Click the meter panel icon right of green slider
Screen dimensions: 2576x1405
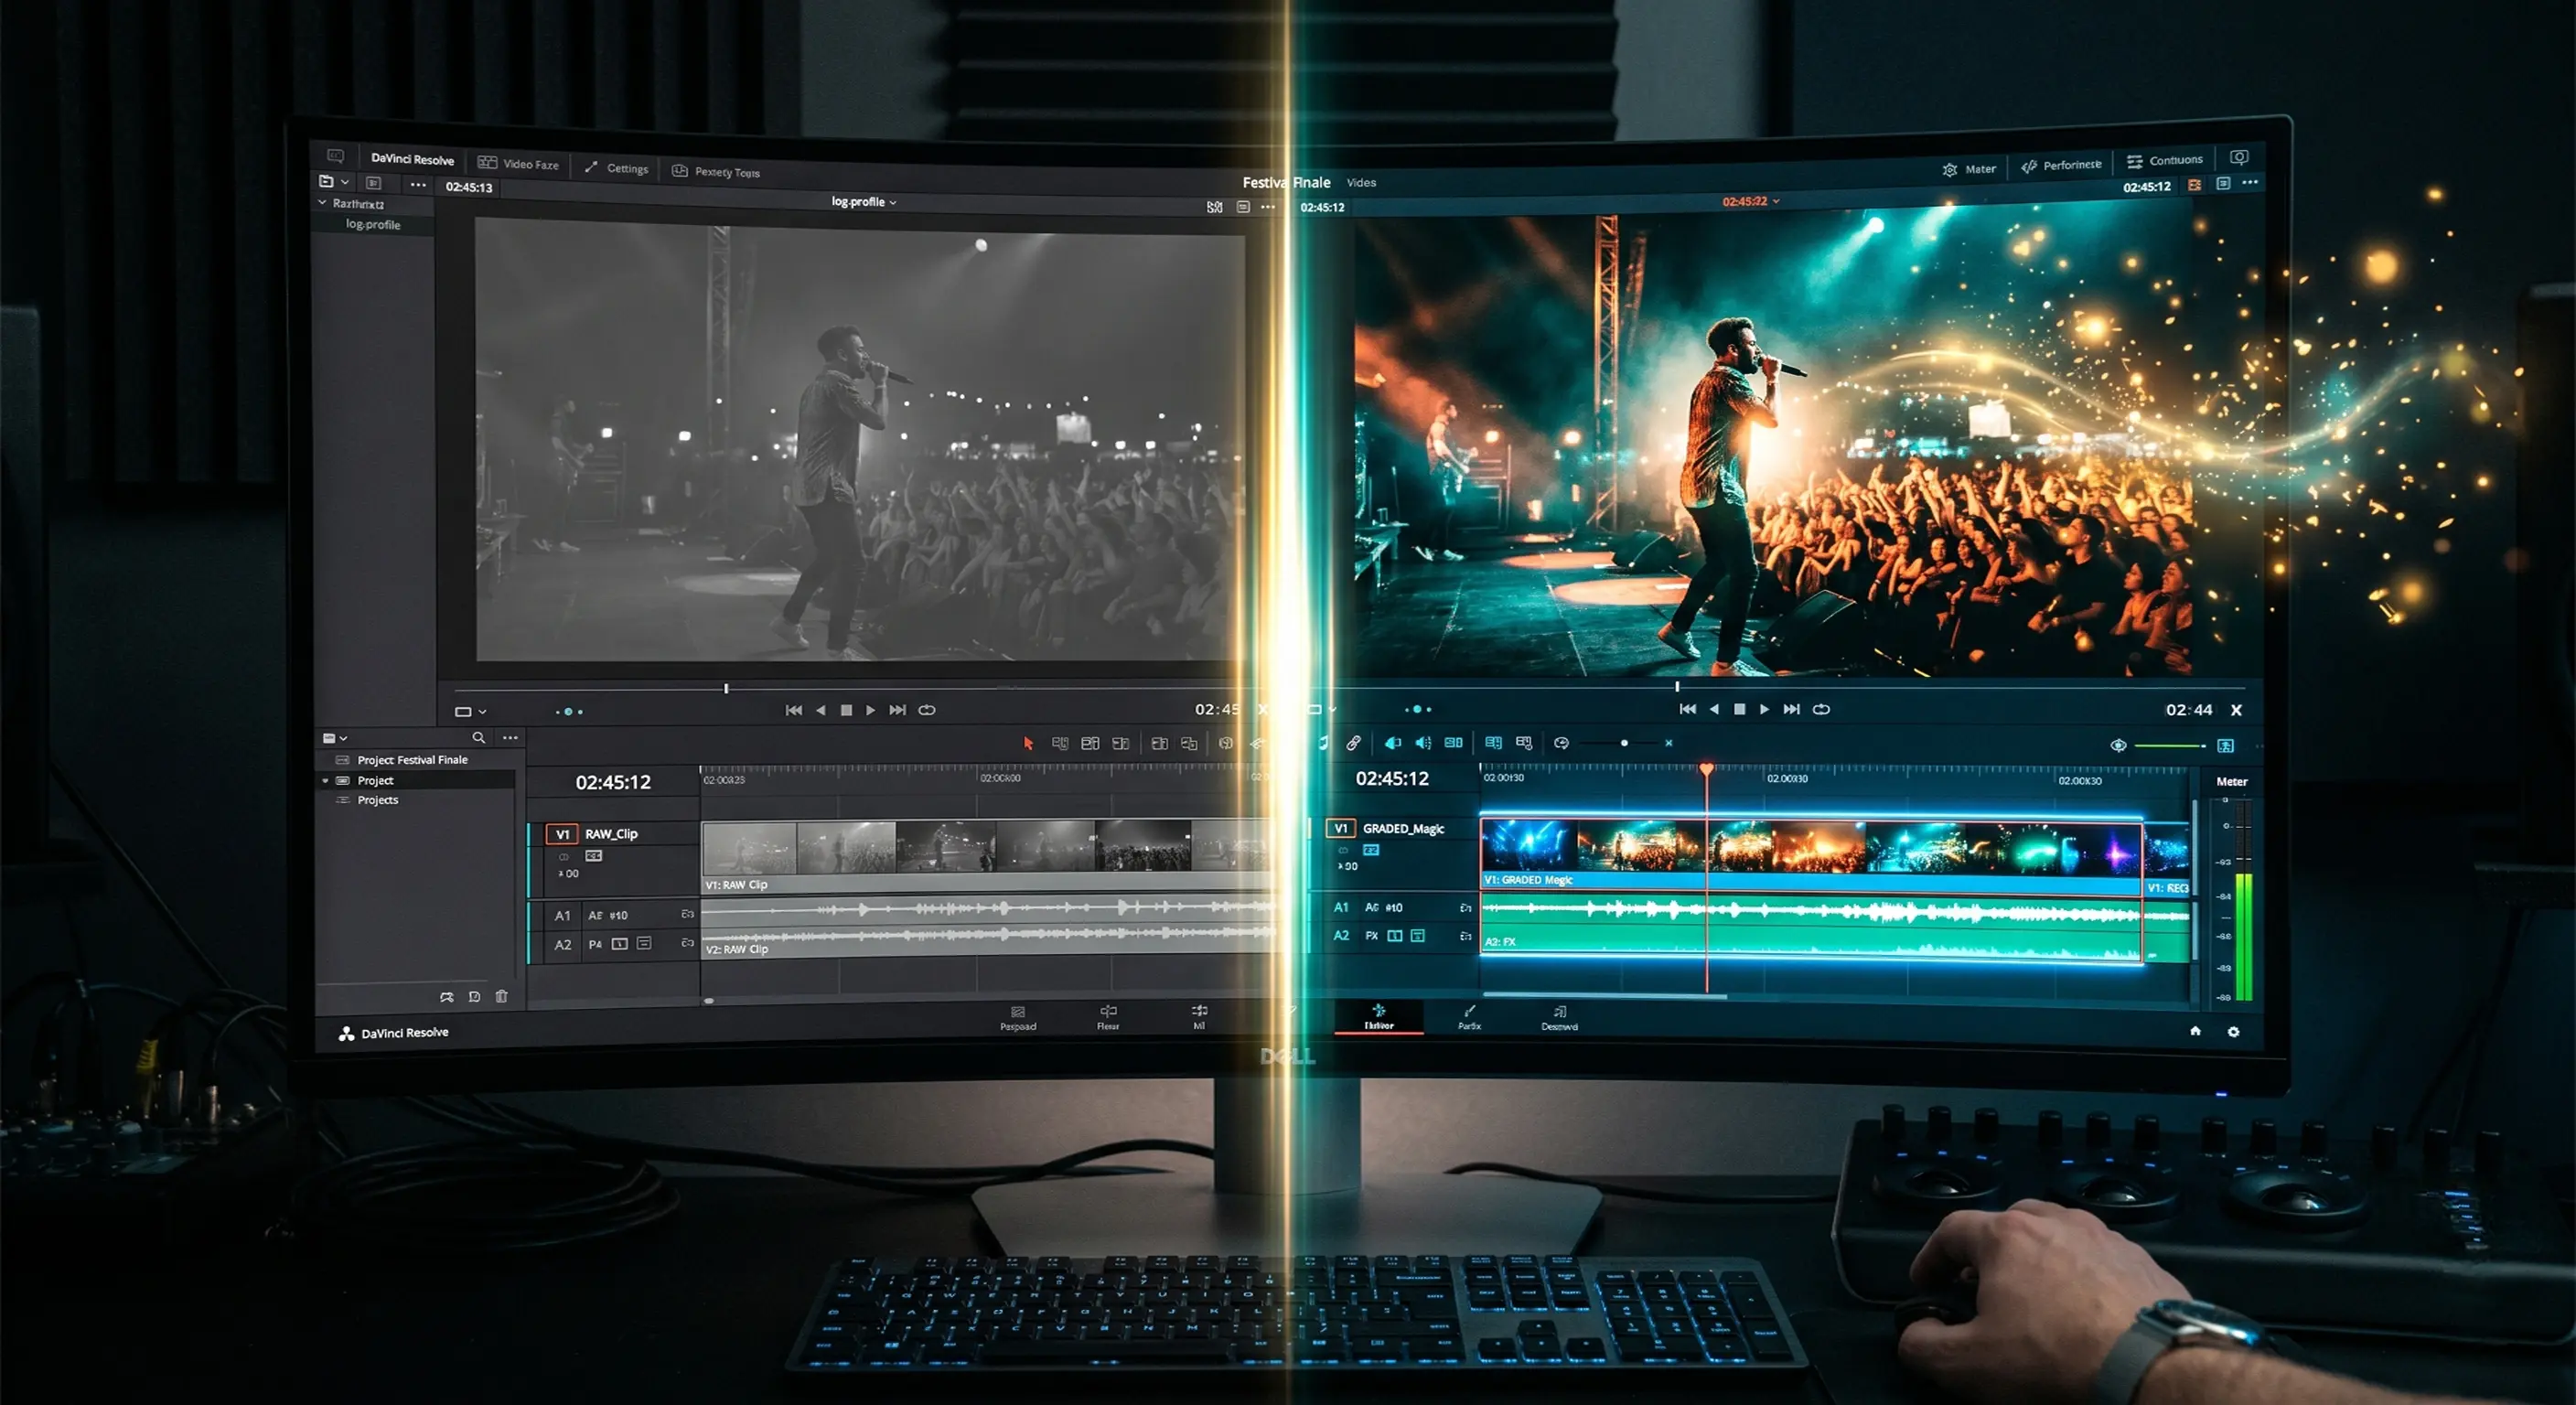point(2225,746)
